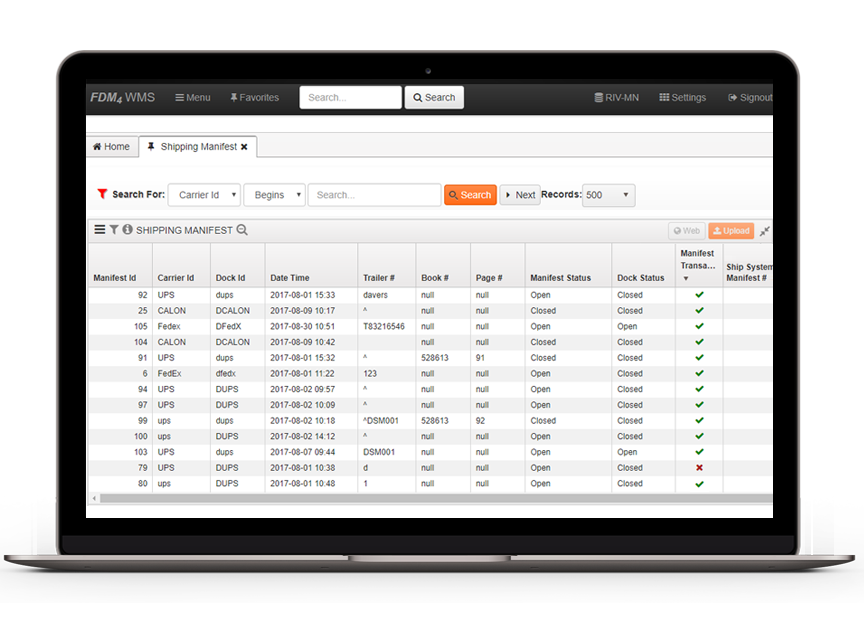Click the Signout link
This screenshot has width=864, height=639.
pos(750,97)
